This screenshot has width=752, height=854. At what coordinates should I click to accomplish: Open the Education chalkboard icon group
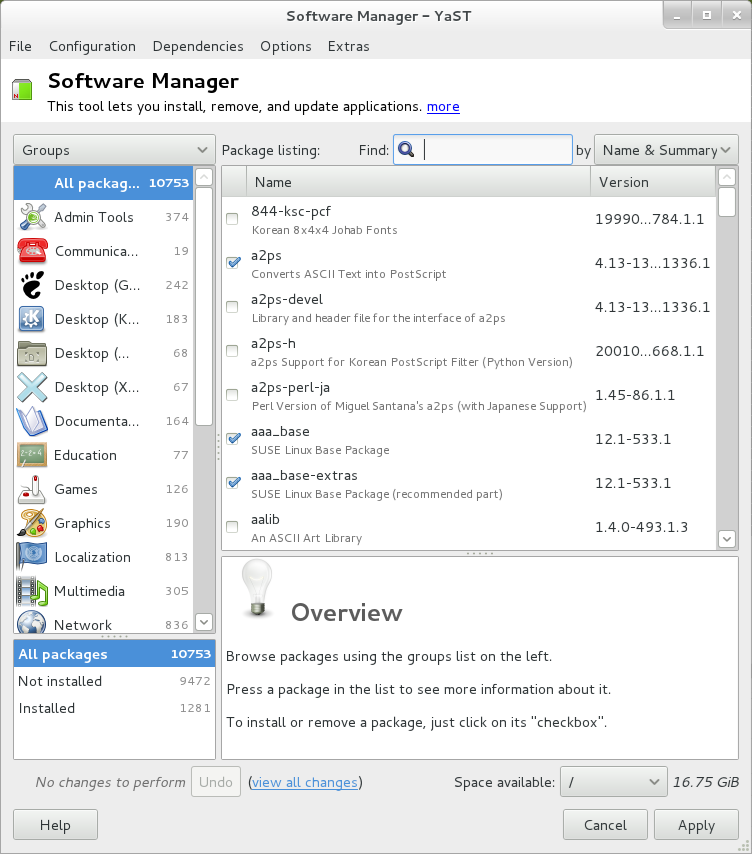[32, 455]
